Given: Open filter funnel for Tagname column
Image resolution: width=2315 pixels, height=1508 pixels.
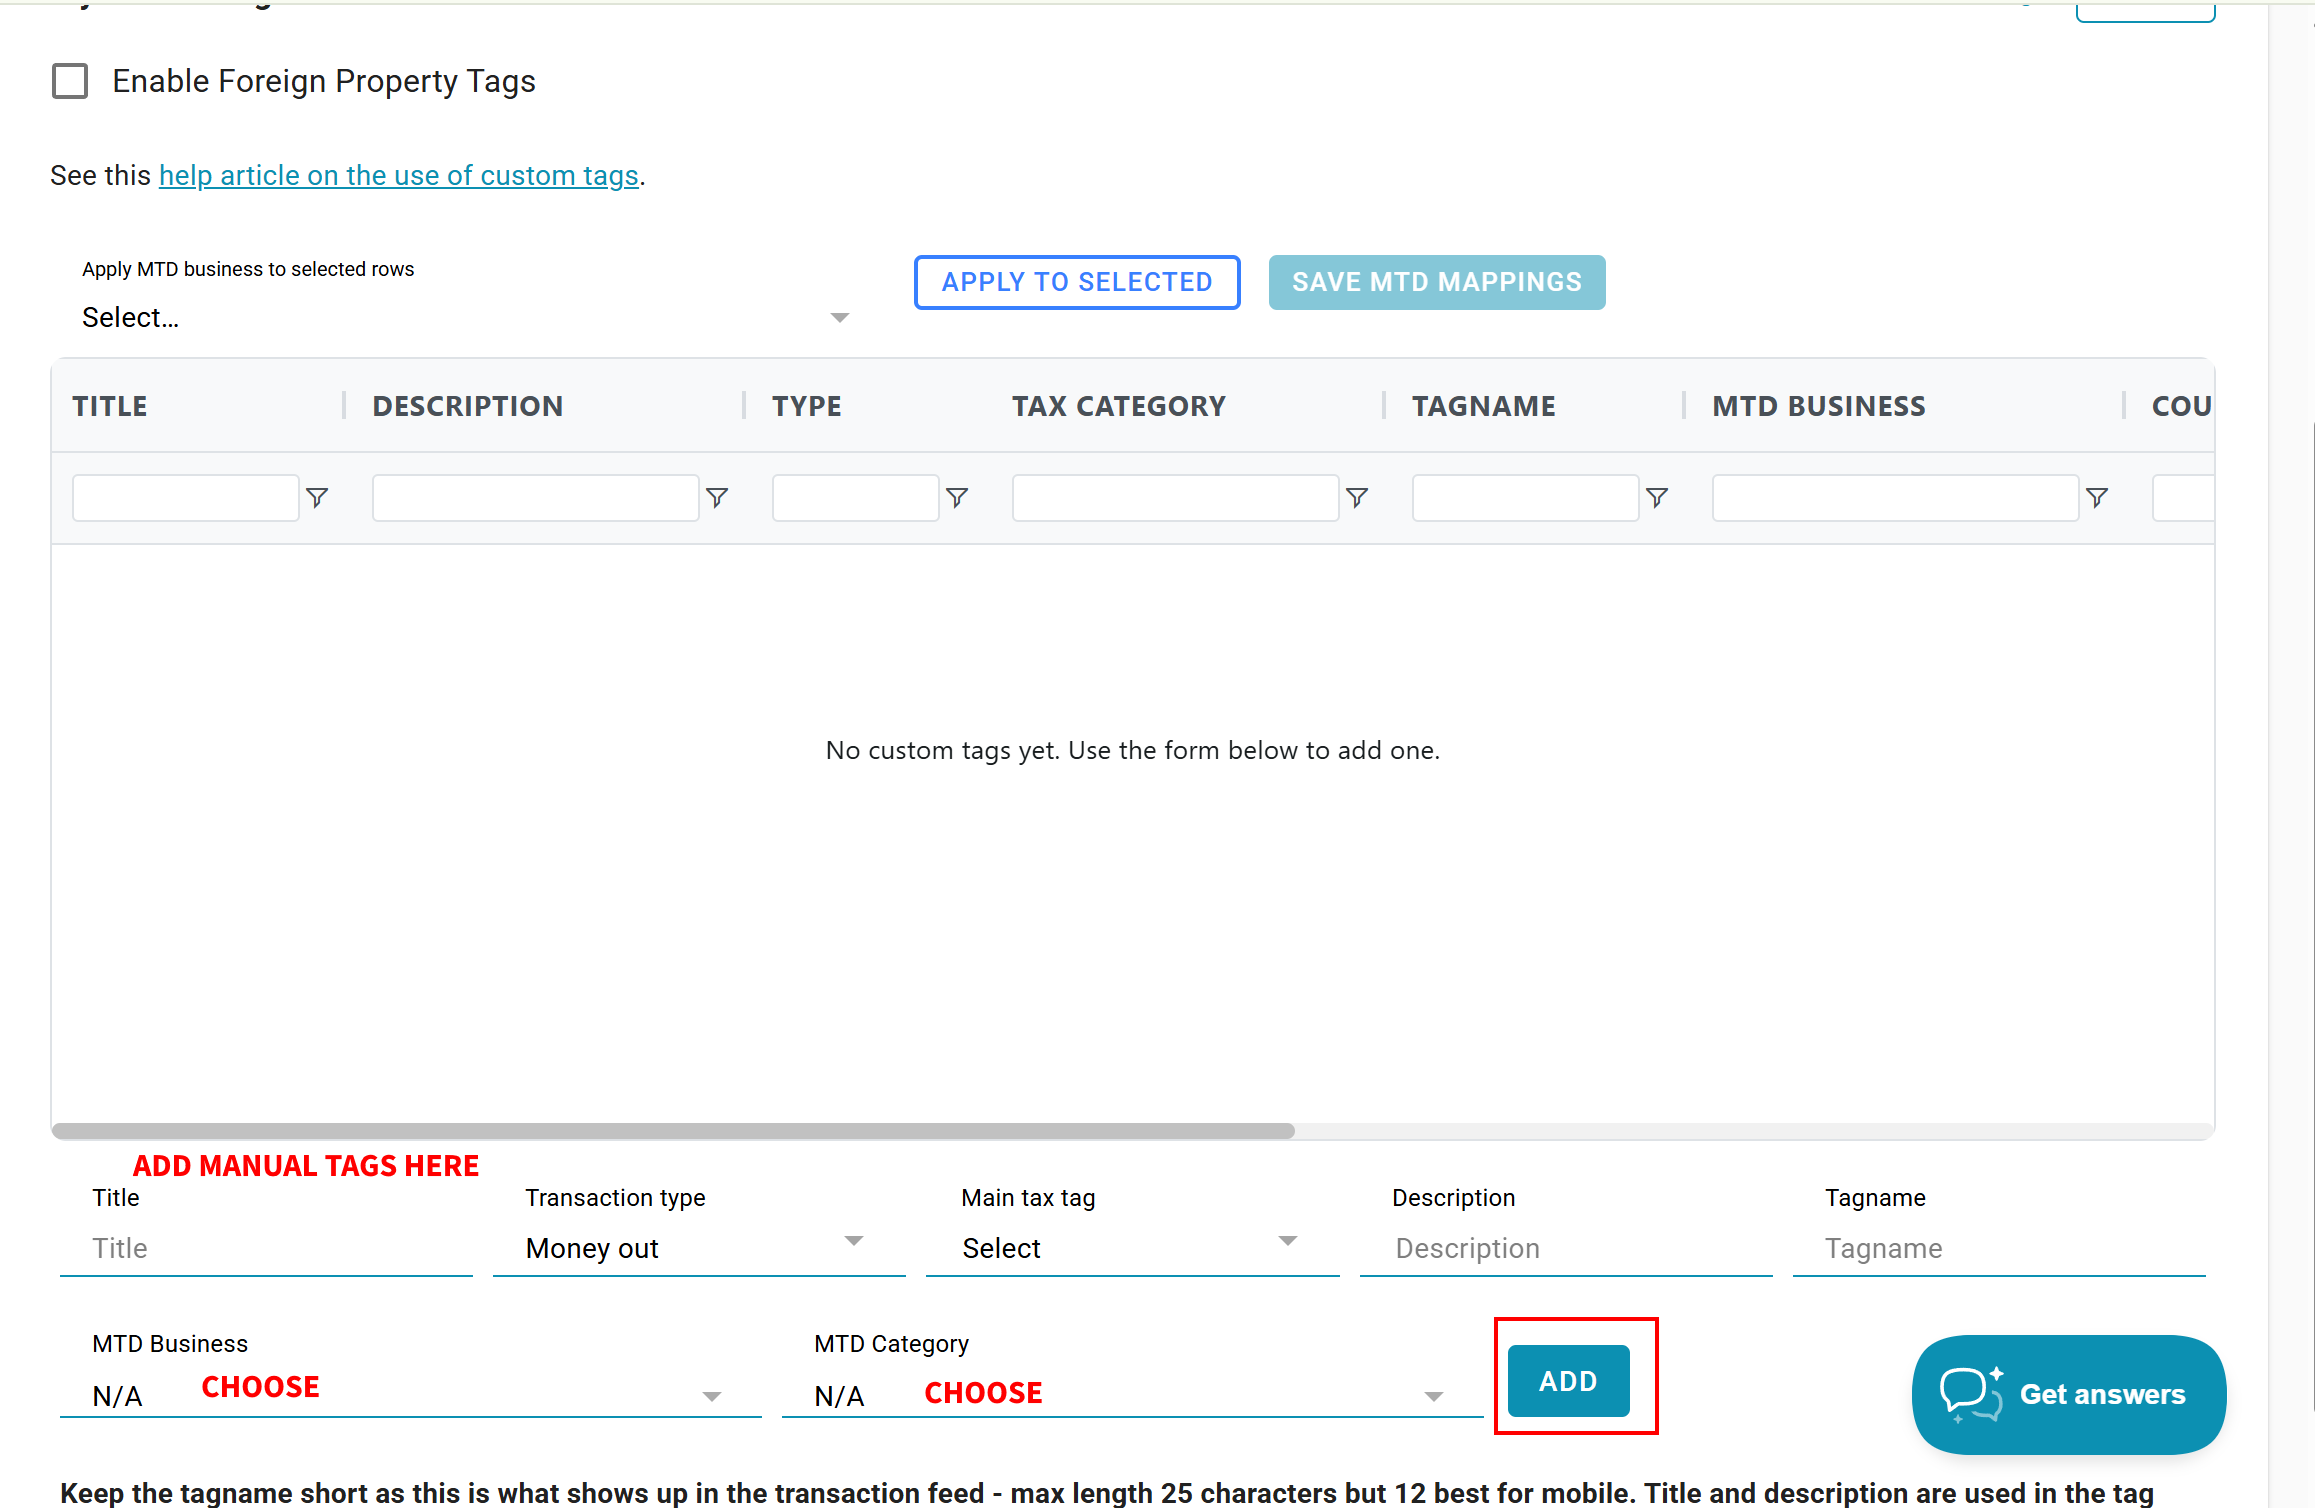Looking at the screenshot, I should [1657, 498].
